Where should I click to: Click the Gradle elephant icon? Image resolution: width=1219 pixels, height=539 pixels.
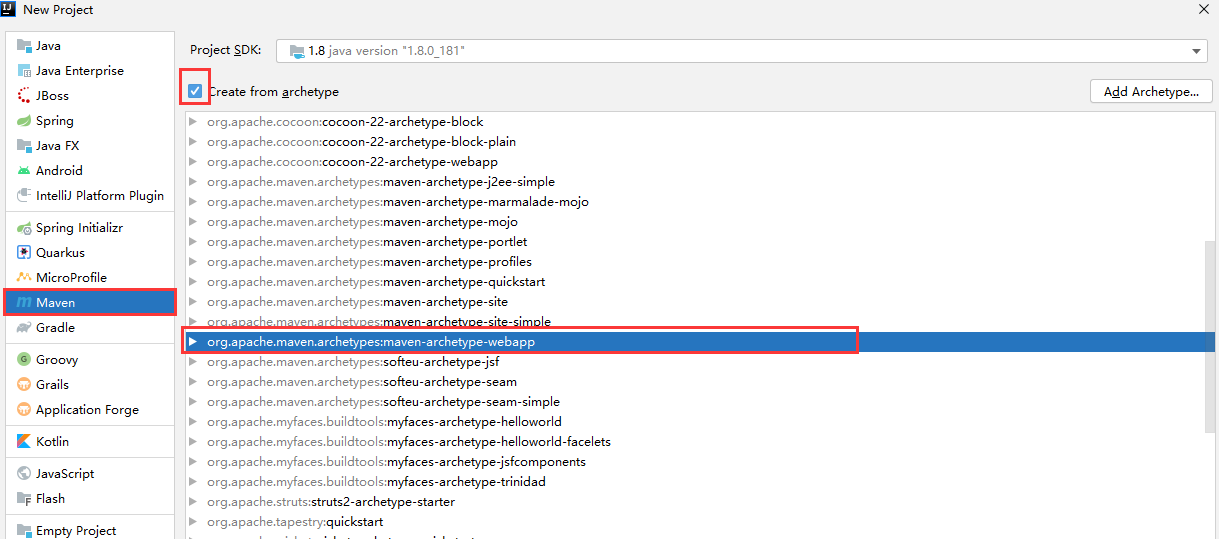(24, 328)
